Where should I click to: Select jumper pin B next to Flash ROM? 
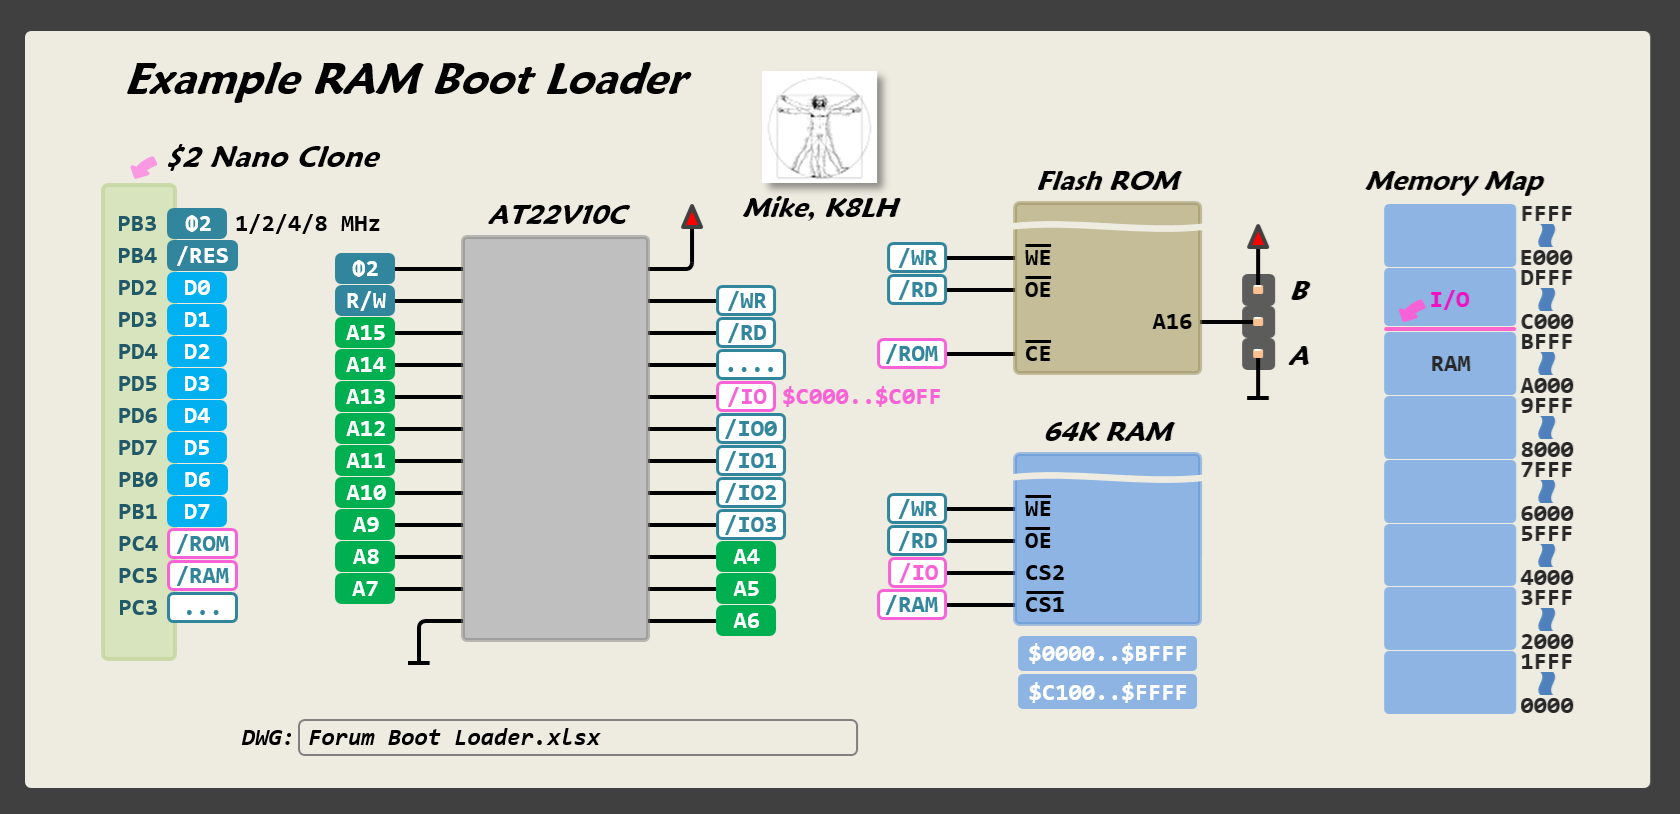click(1258, 290)
